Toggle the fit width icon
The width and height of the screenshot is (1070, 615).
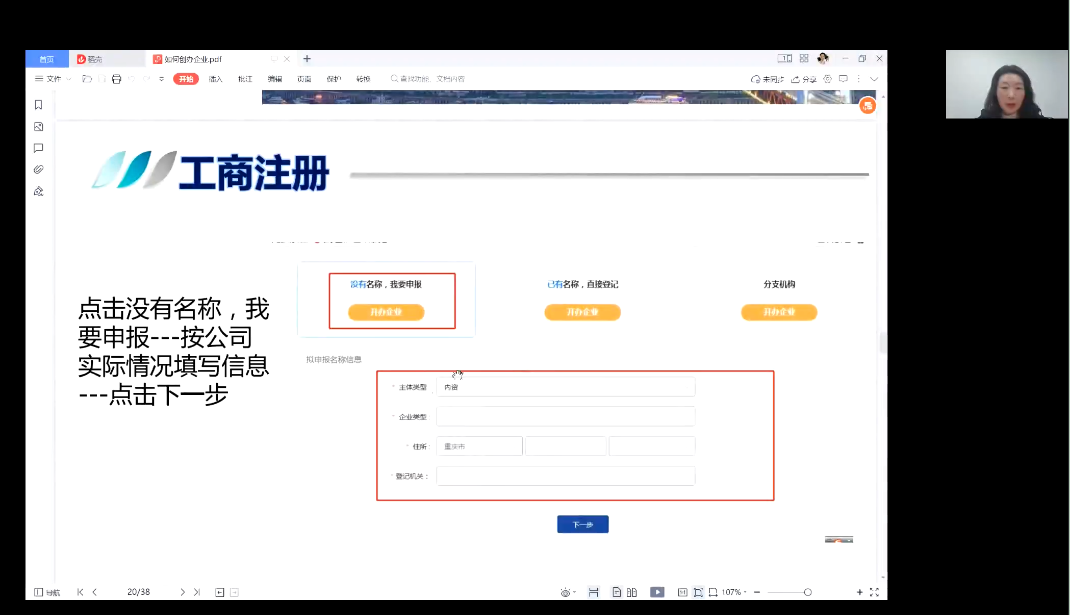(x=713, y=592)
